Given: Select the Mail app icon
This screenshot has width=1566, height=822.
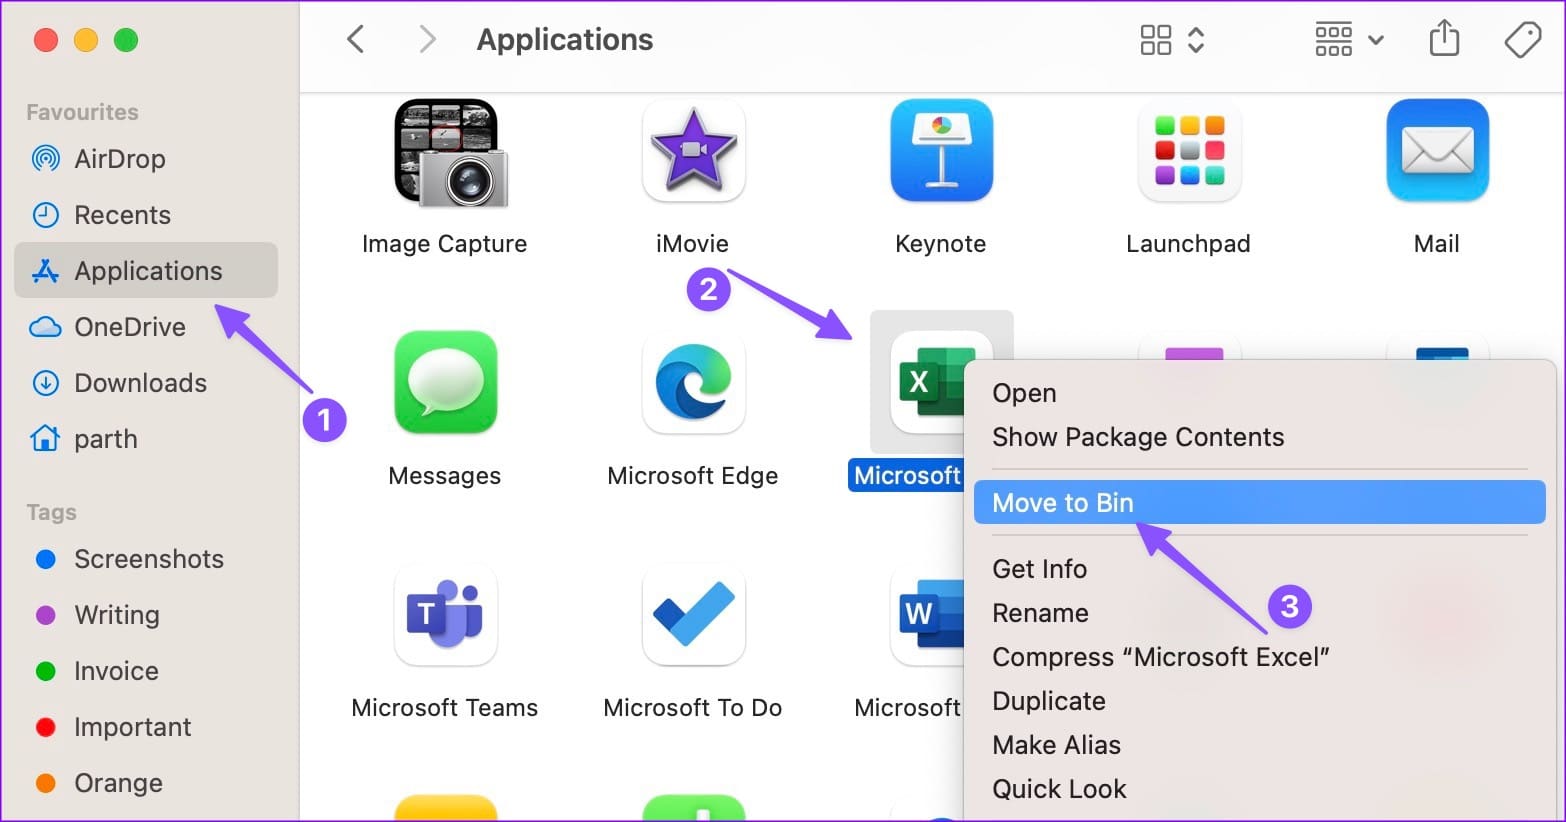Looking at the screenshot, I should (1437, 150).
